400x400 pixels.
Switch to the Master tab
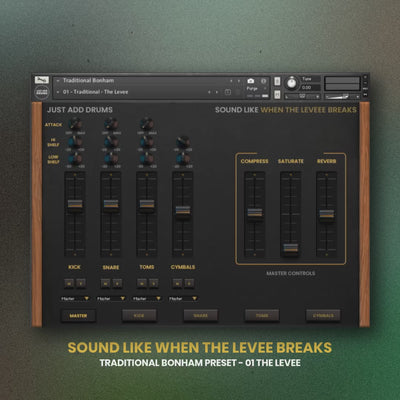pos(78,315)
